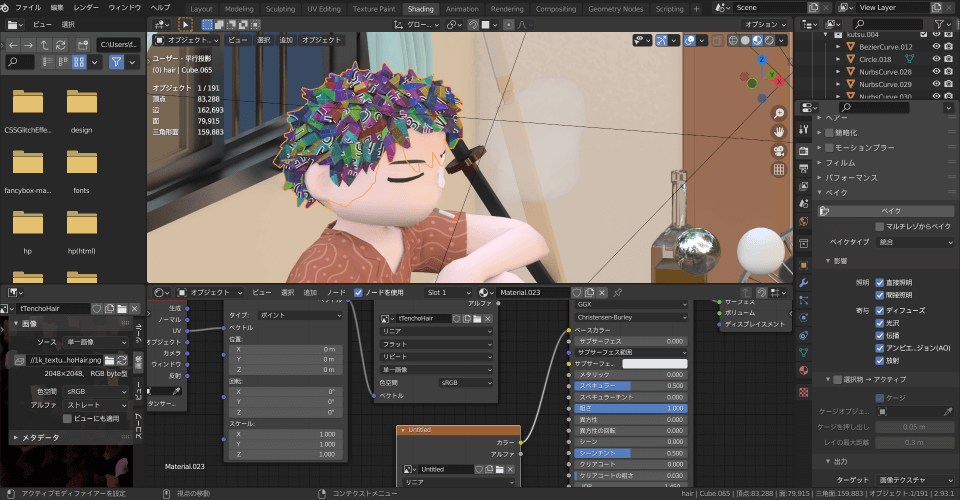This screenshot has width=960, height=500.
Task: Switch to the Layout workspace tab
Action: [201, 9]
